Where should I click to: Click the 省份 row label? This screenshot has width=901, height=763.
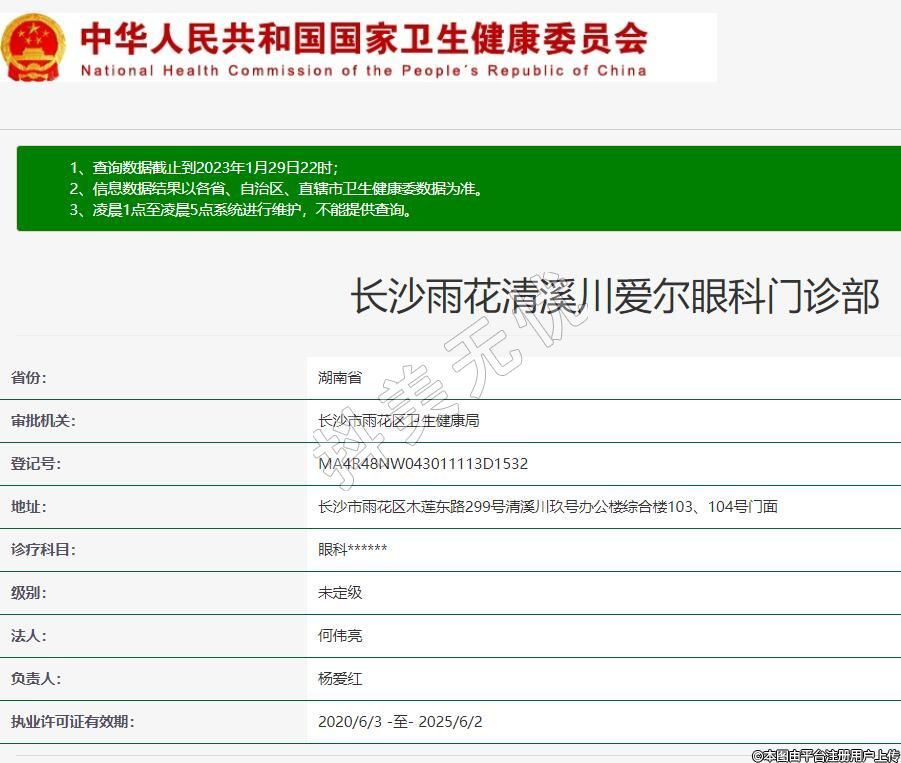(x=29, y=378)
